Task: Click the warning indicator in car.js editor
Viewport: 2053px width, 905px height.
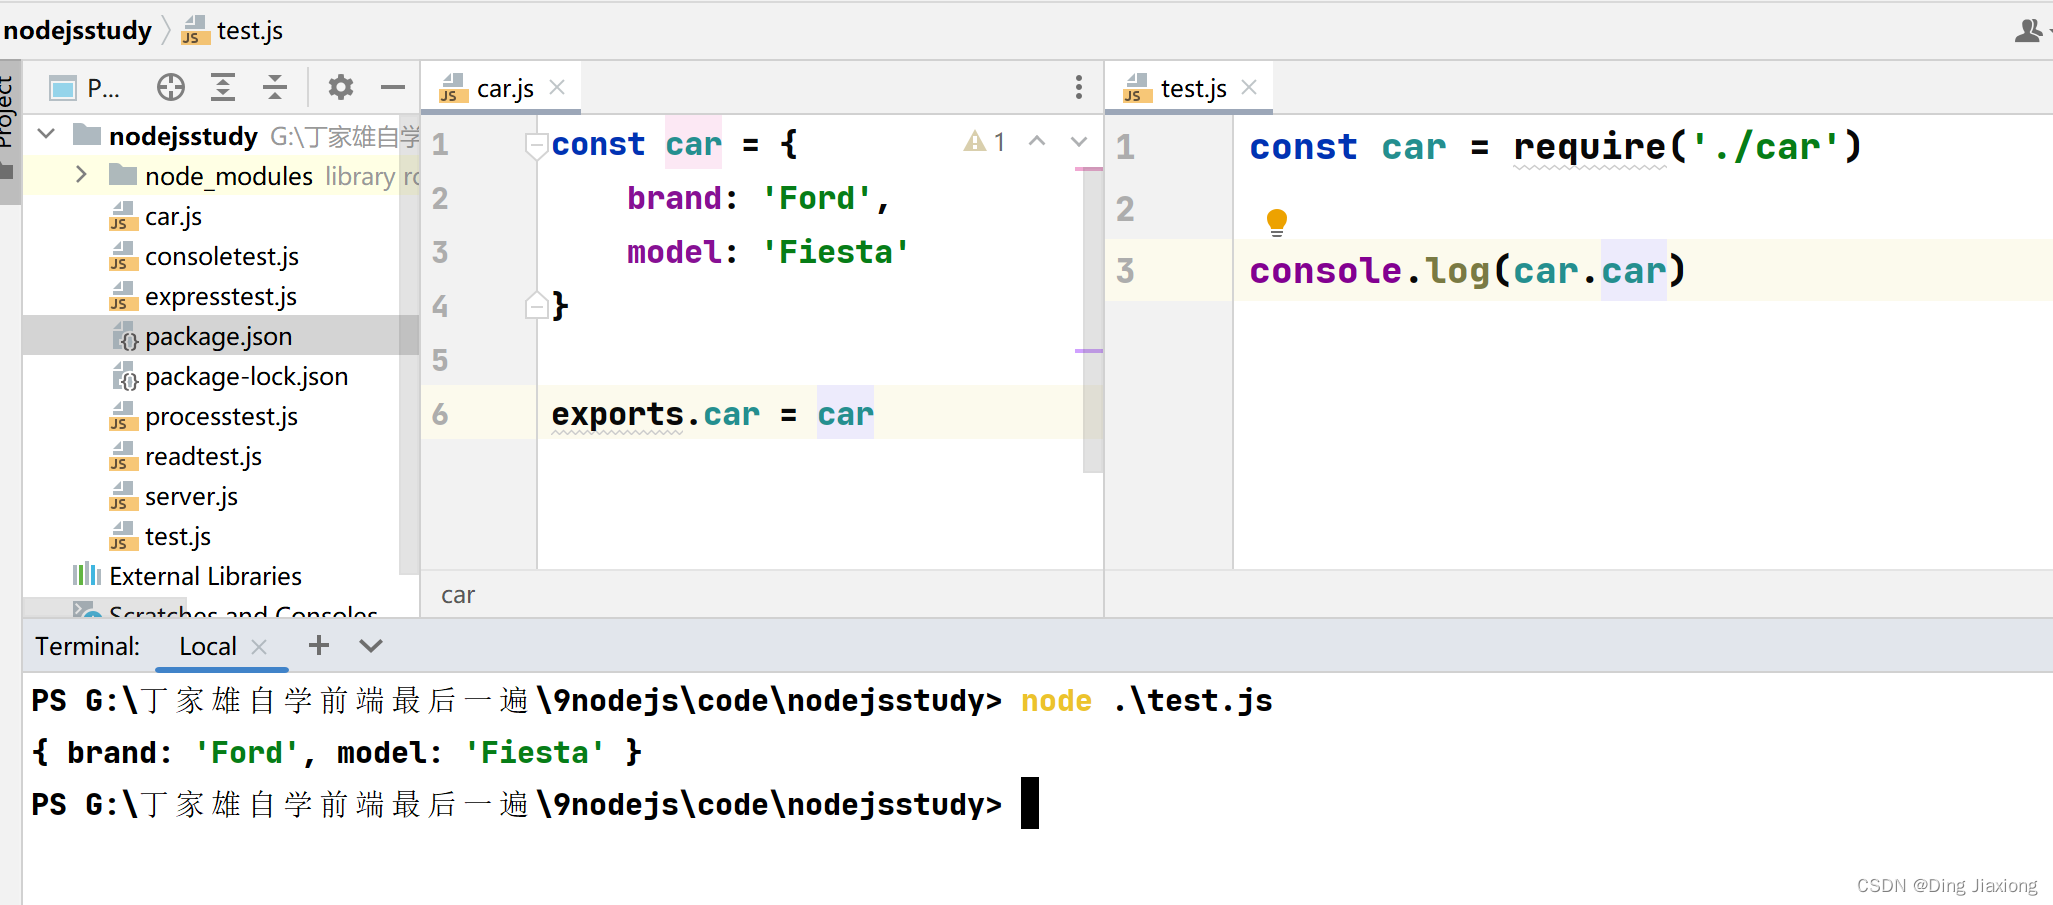Action: (985, 142)
